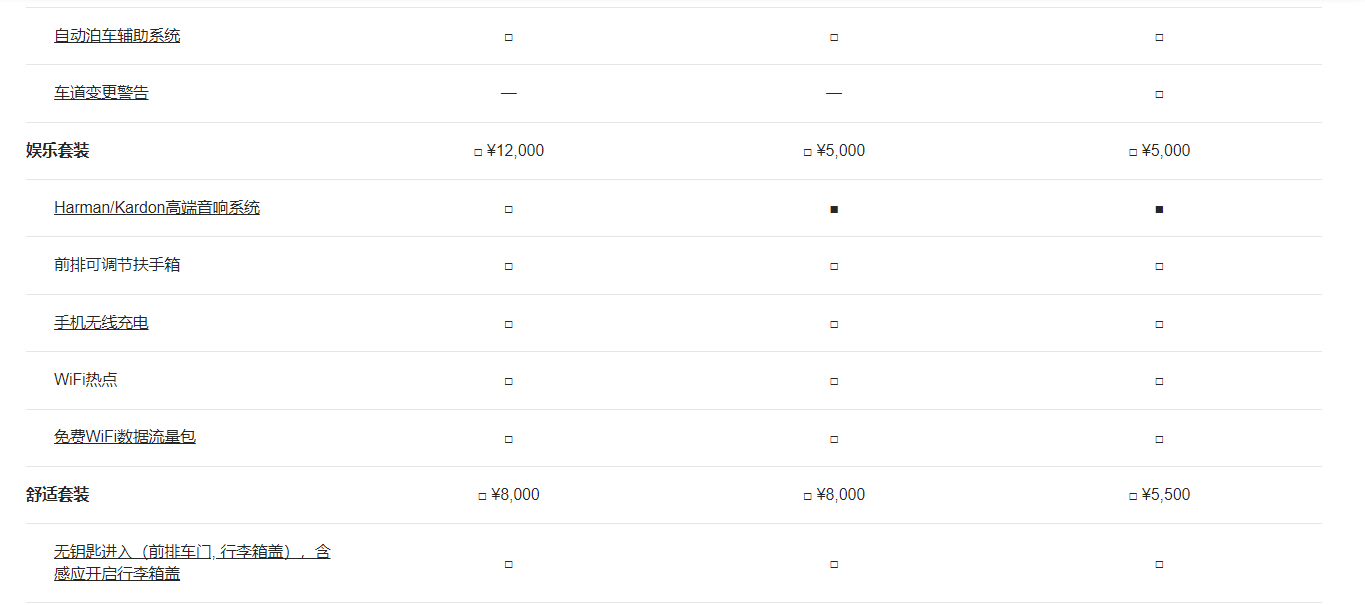Screen dimensions: 1365x605
Task: Click the 手机无线充电 feature link
Action: click(x=101, y=323)
